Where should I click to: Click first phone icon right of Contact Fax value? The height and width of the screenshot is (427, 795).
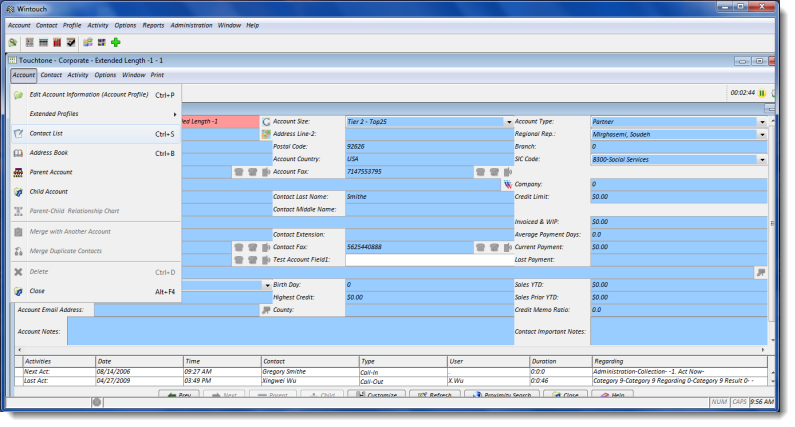click(480, 247)
